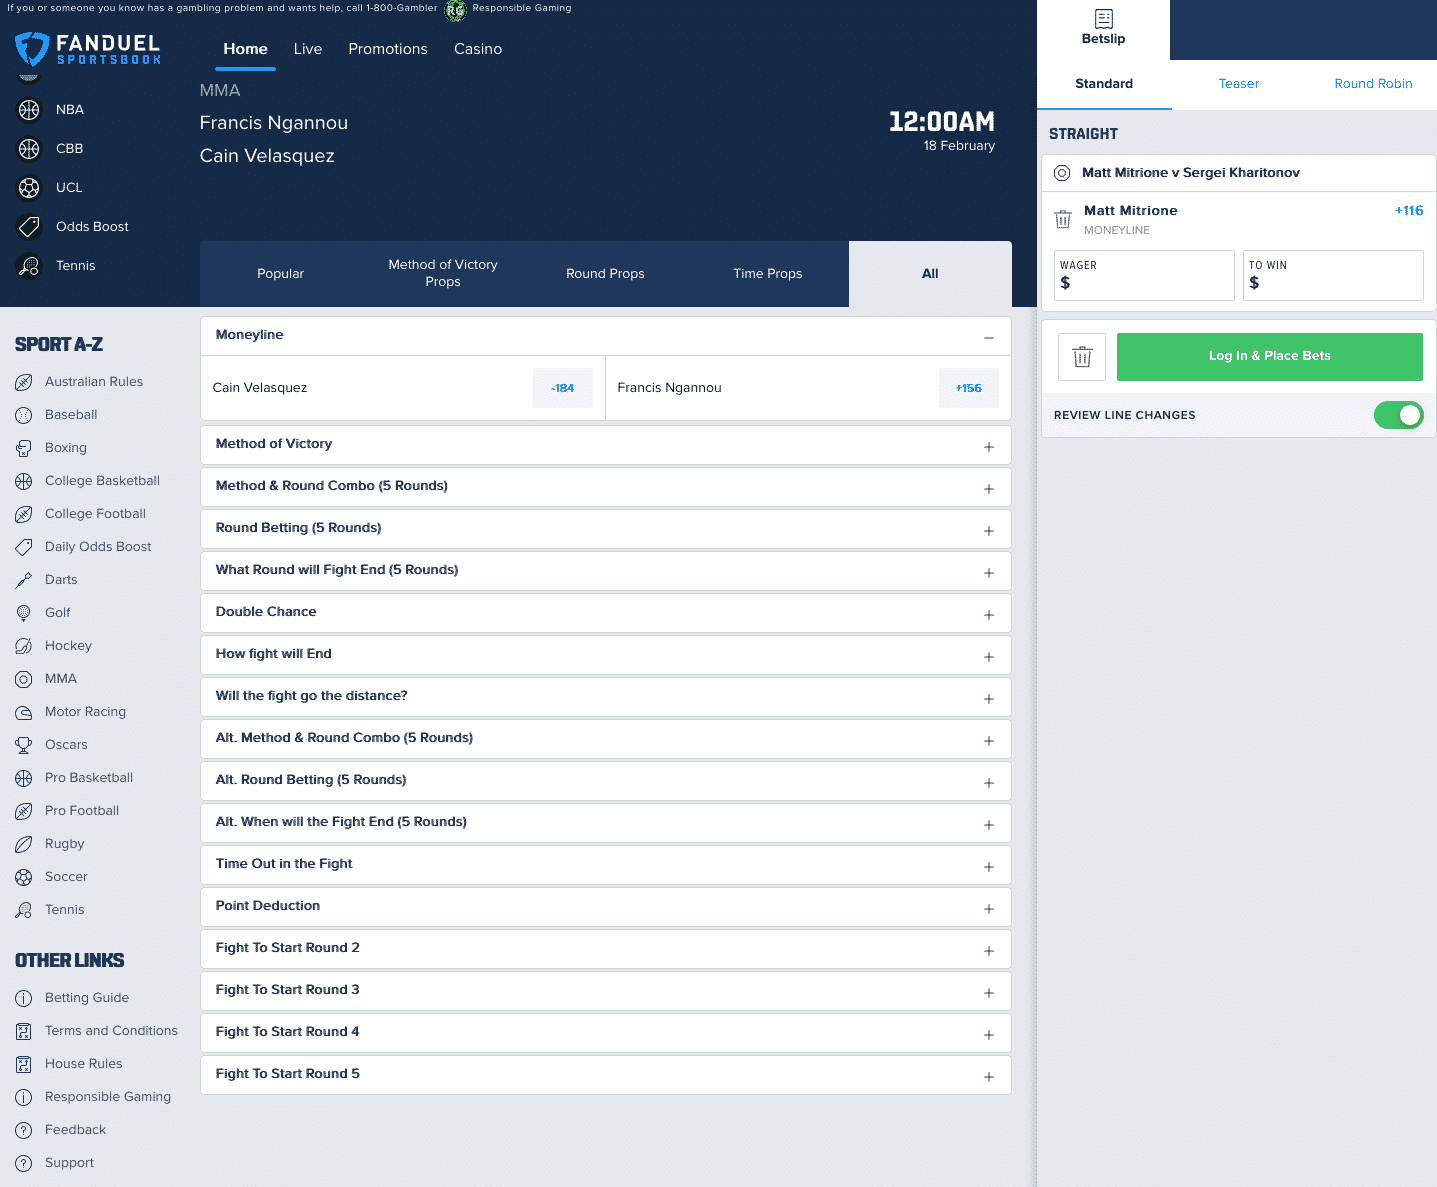Click the College Football icon
Viewport: 1437px width, 1187px height.
point(24,514)
